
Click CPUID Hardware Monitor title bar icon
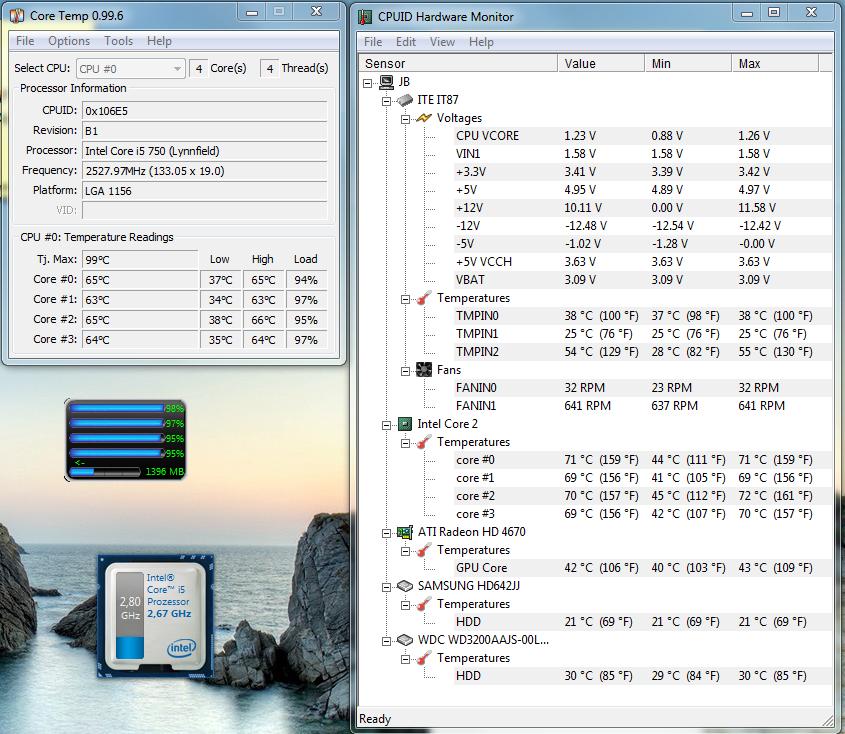click(x=365, y=17)
